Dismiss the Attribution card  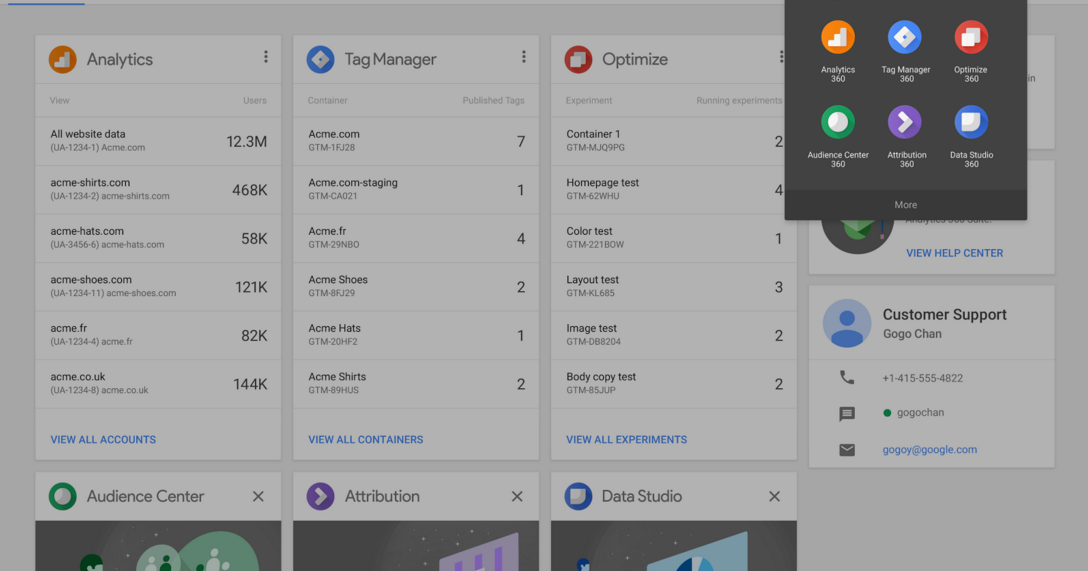pos(517,496)
